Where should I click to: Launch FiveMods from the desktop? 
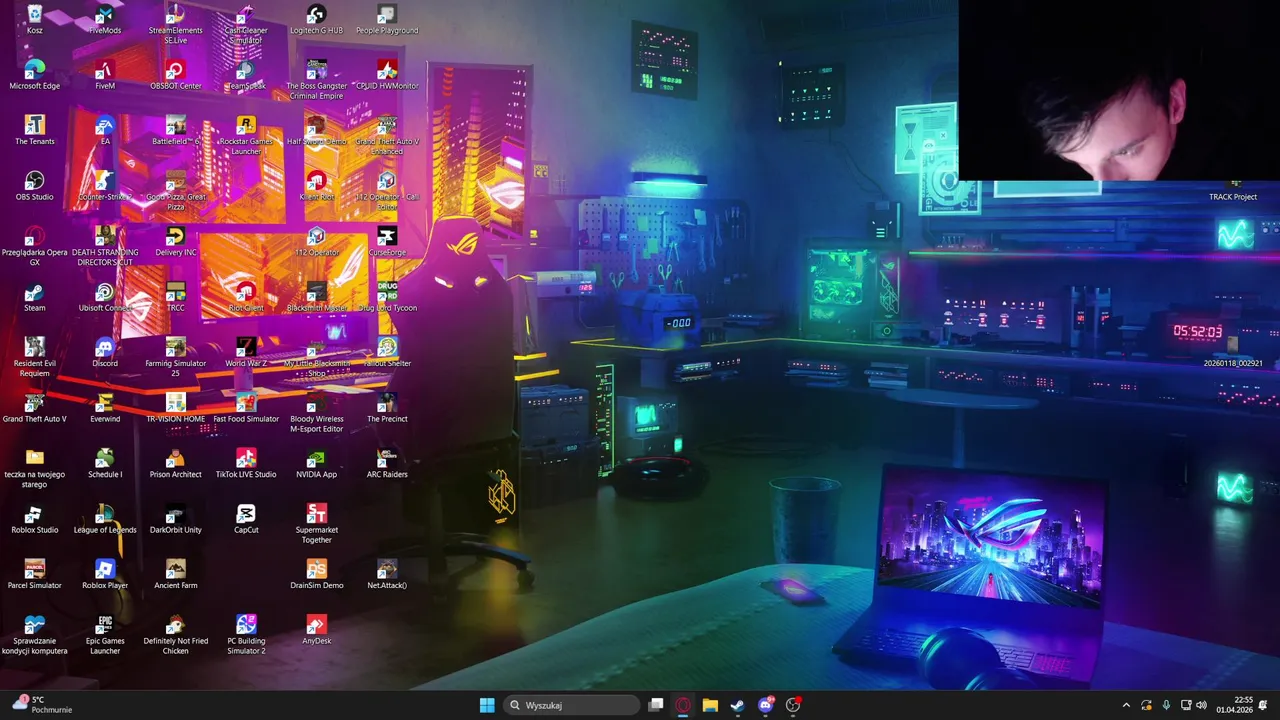point(105,20)
